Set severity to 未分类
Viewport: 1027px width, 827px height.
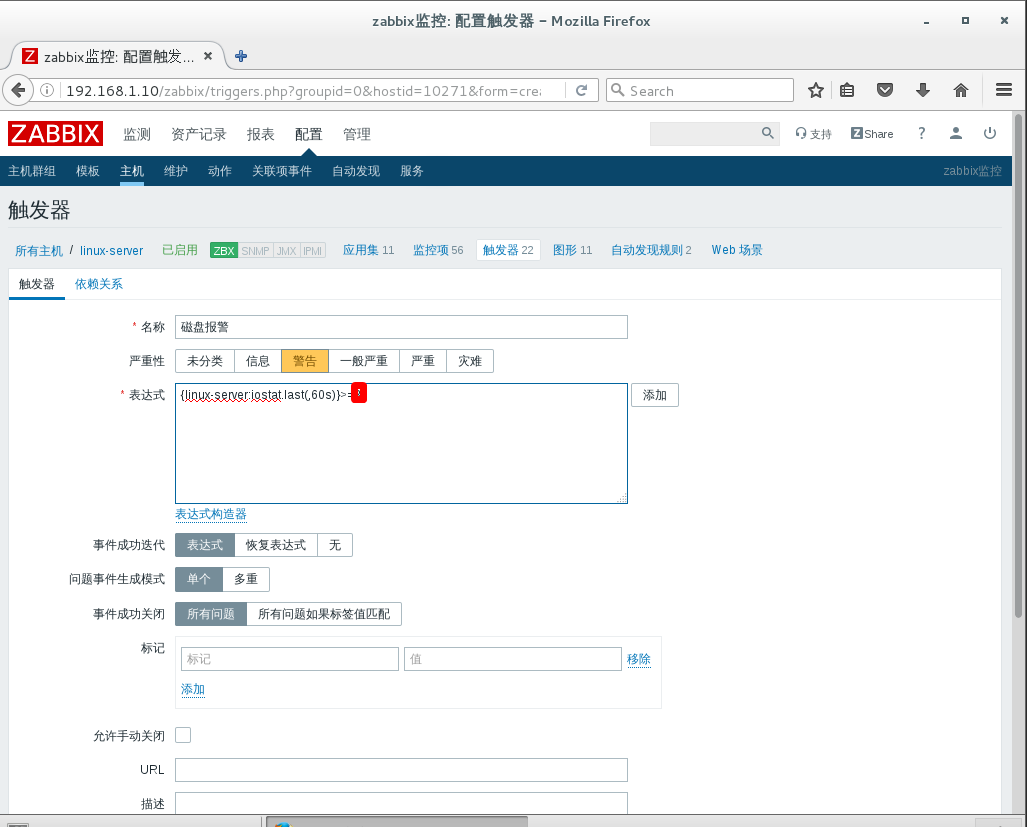pyautogui.click(x=204, y=361)
